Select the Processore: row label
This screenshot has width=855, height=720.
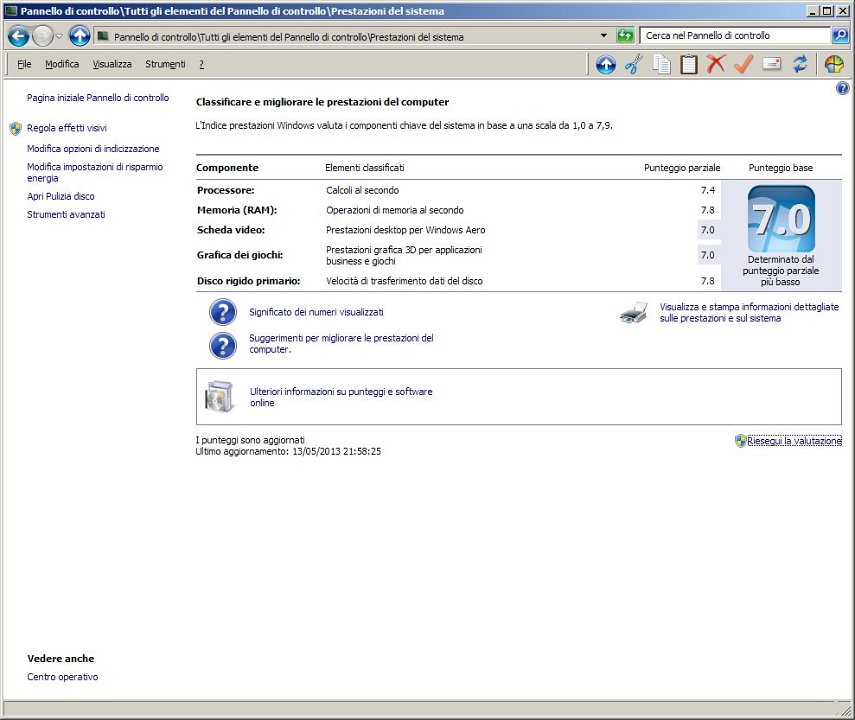tap(226, 190)
